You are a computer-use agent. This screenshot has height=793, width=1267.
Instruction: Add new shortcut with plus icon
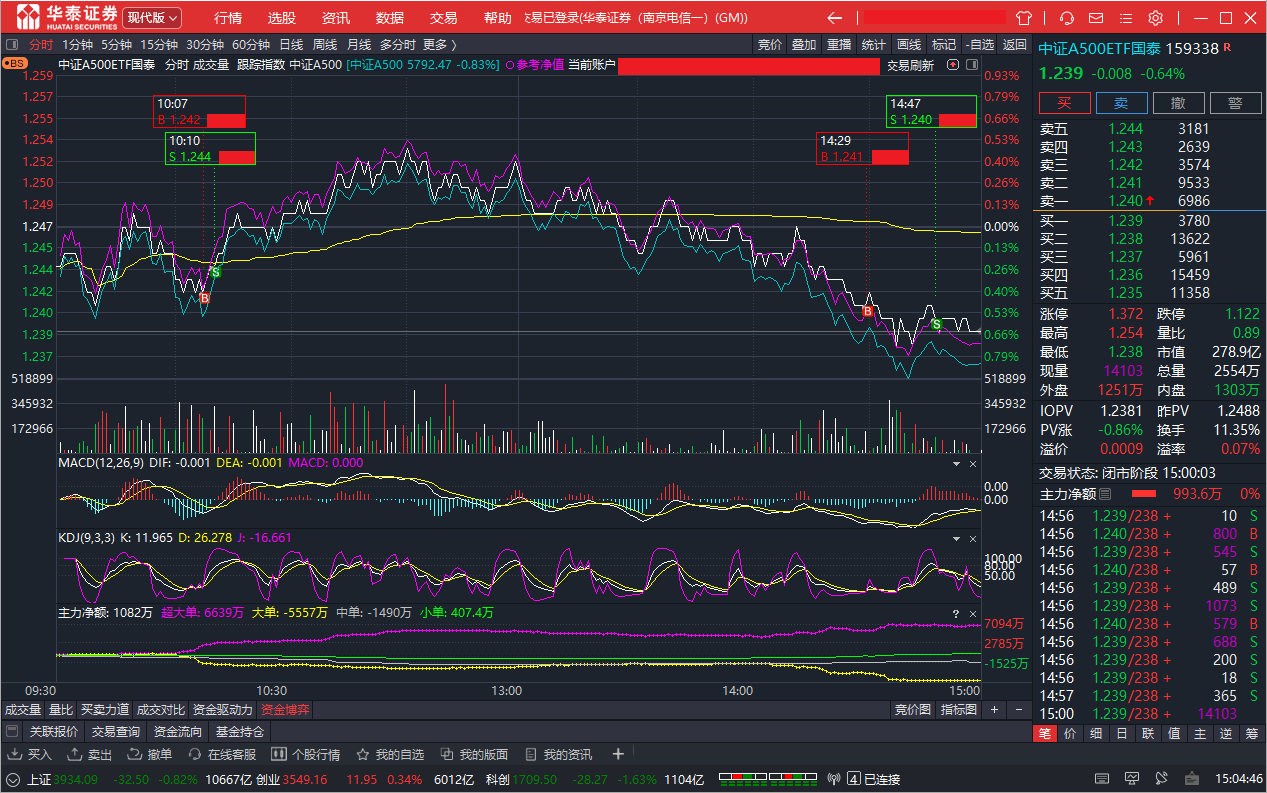tap(618, 754)
